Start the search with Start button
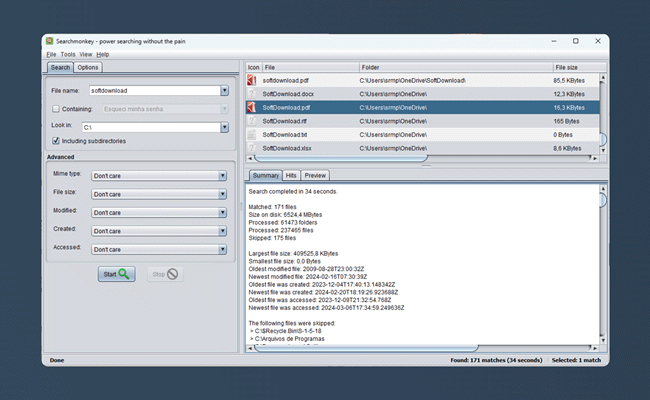The height and width of the screenshot is (400, 650). point(116,274)
